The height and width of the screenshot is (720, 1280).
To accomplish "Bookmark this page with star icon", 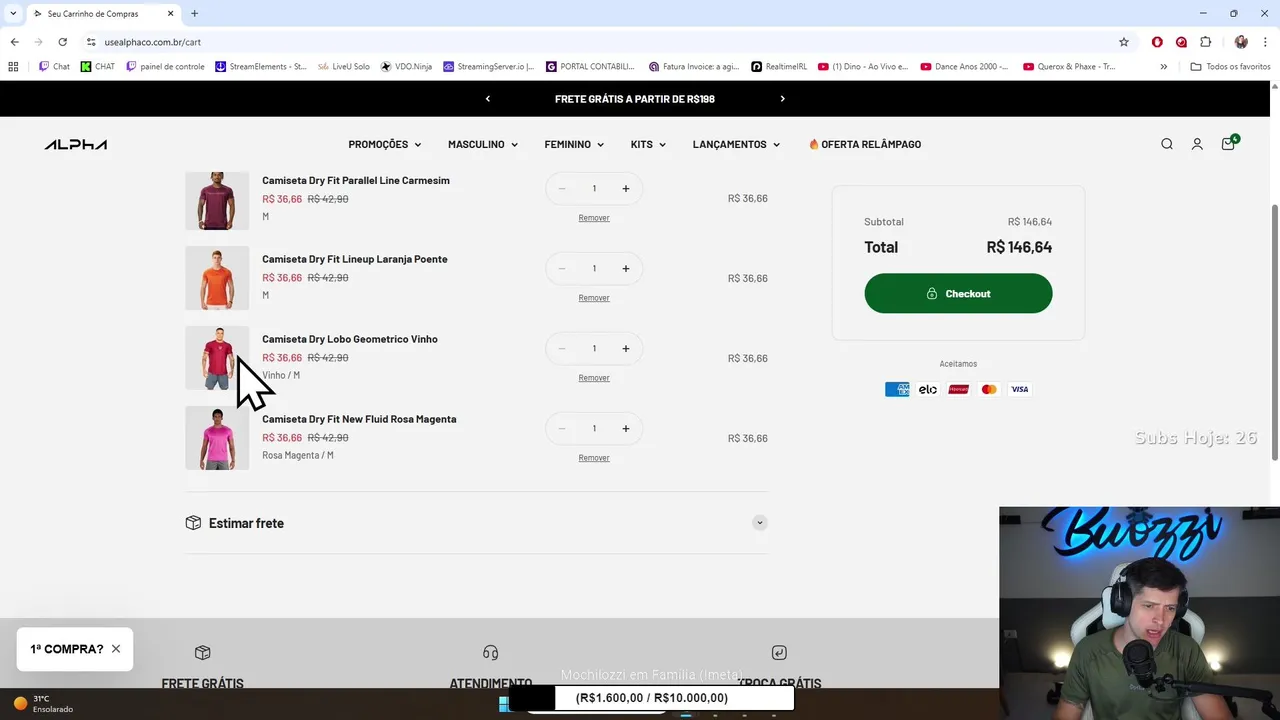I will (1124, 42).
